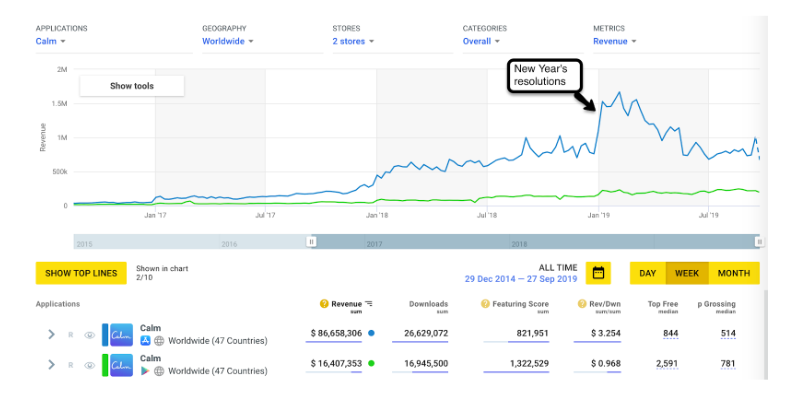The width and height of the screenshot is (807, 399).
Task: Click the Top Free median value 2,591
Action: 668,363
